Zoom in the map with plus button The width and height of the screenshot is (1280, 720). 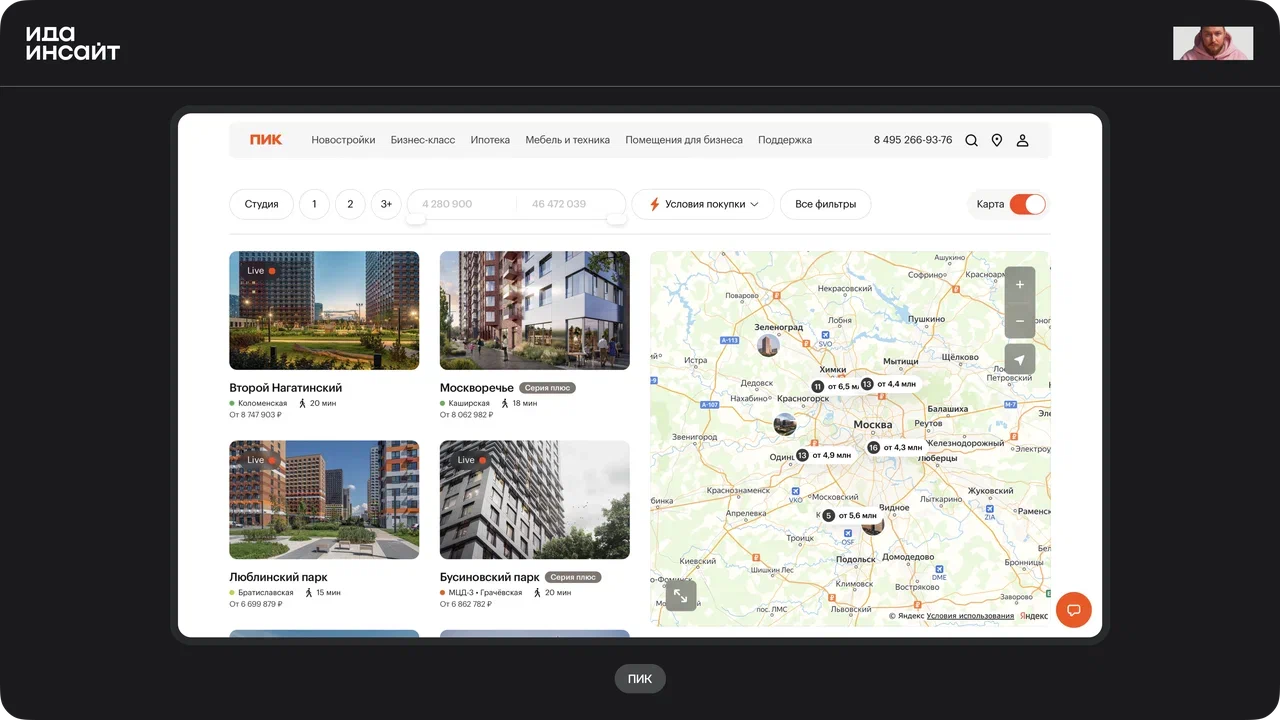coord(1020,284)
